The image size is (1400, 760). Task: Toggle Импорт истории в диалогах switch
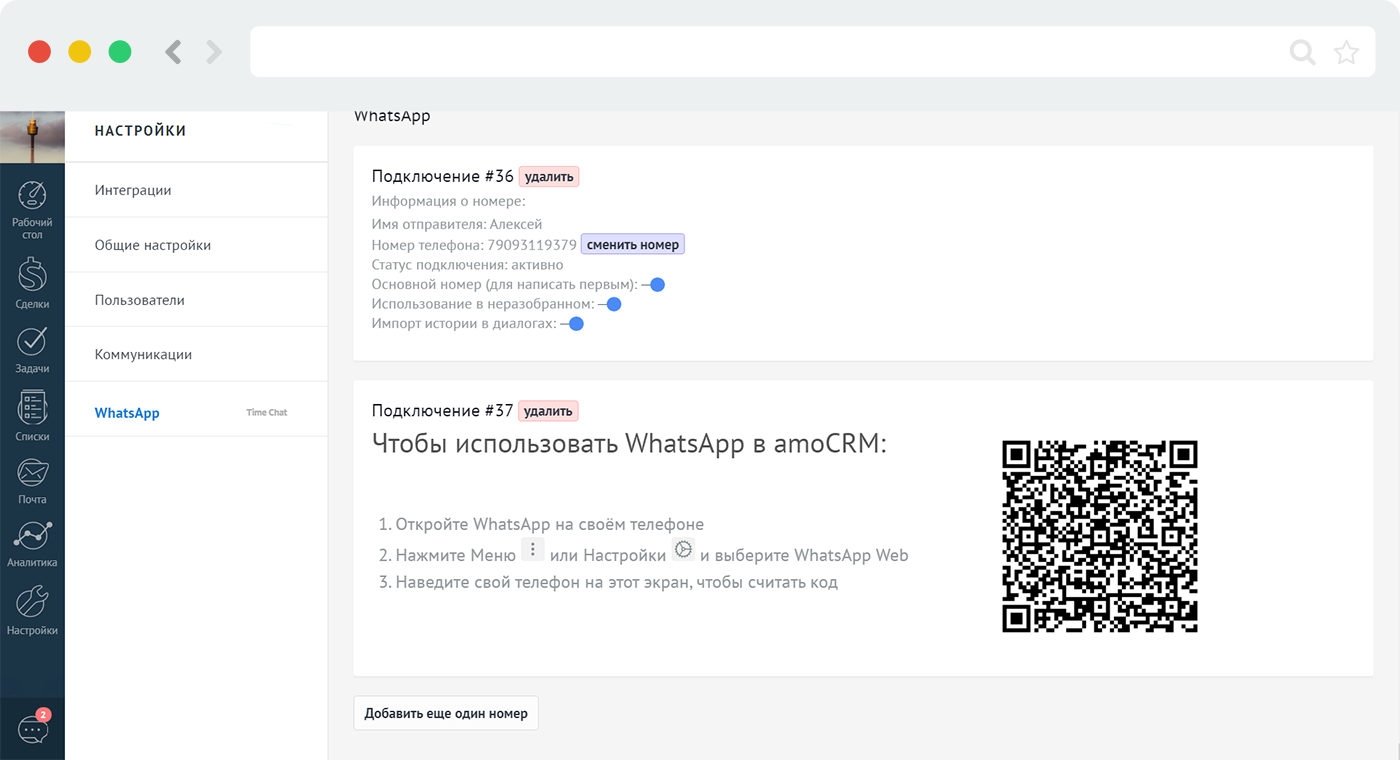coord(572,324)
